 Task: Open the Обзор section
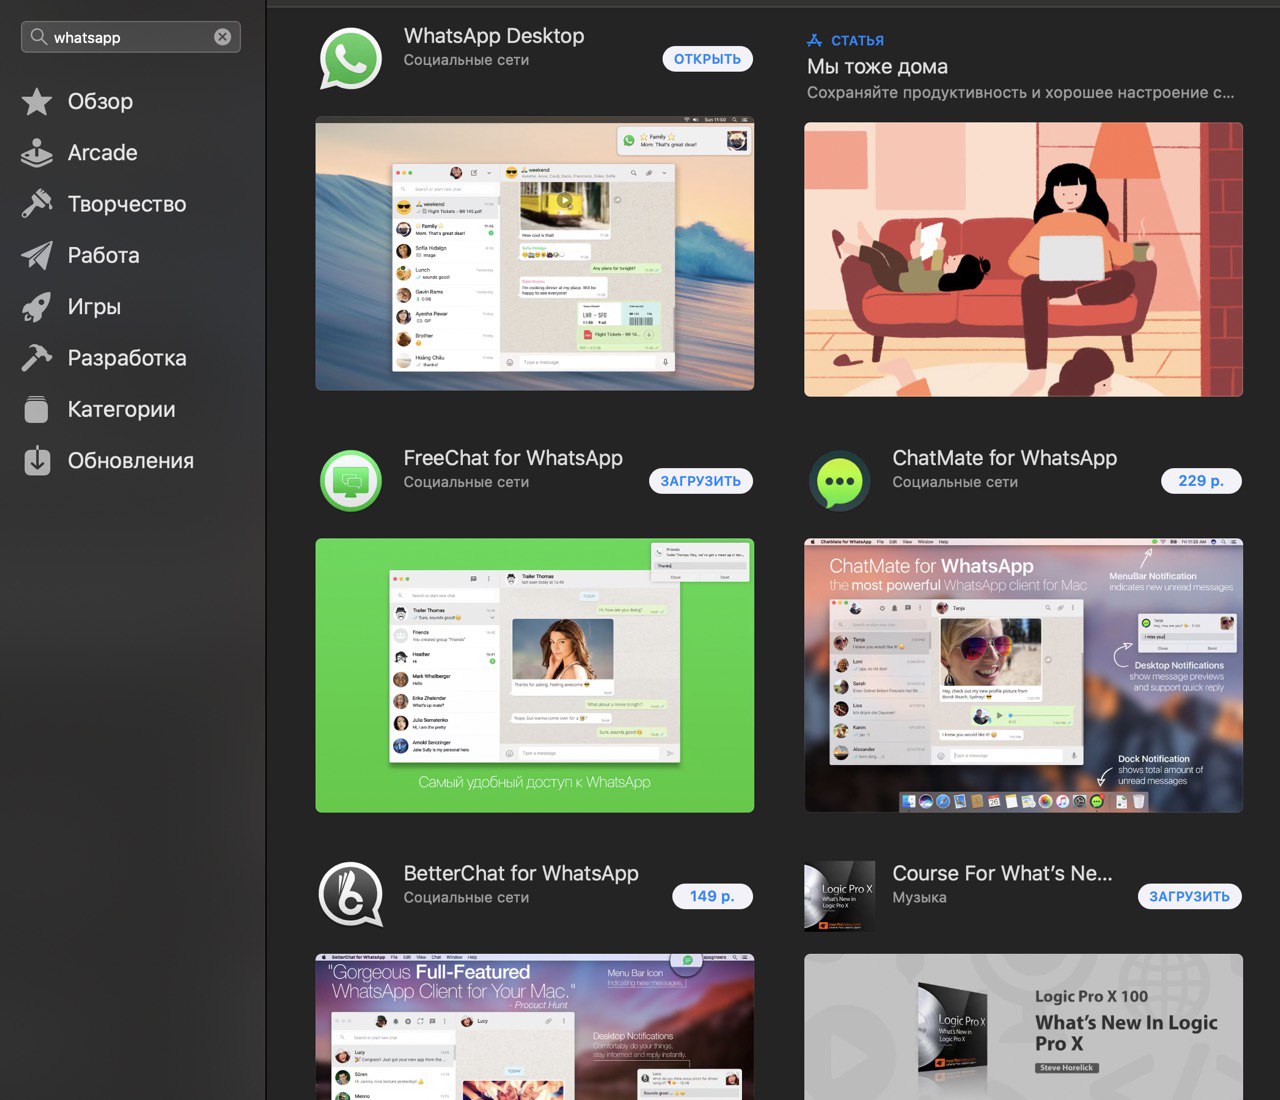[x=100, y=101]
